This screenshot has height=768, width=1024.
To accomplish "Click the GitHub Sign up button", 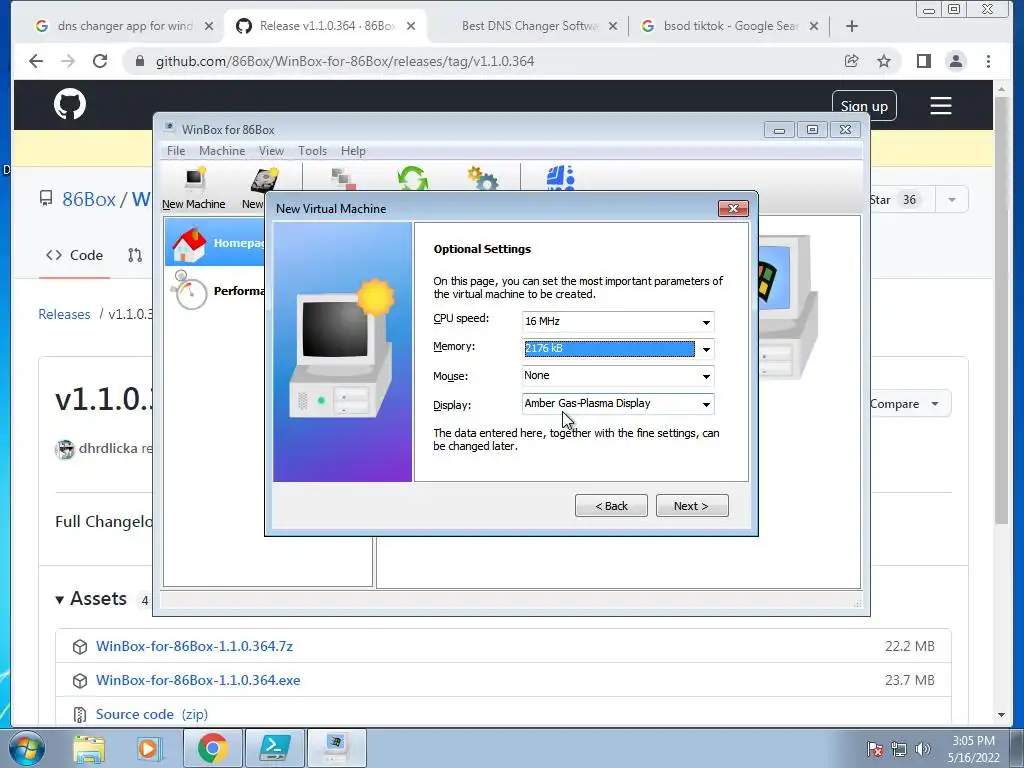I will point(864,106).
